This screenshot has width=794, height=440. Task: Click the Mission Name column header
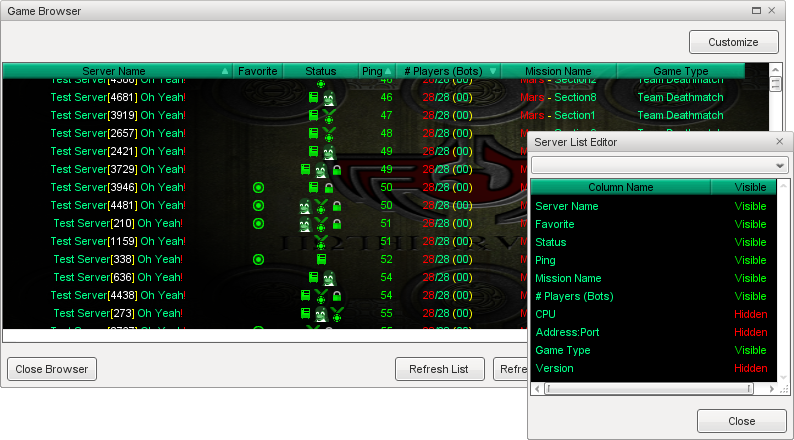[558, 72]
